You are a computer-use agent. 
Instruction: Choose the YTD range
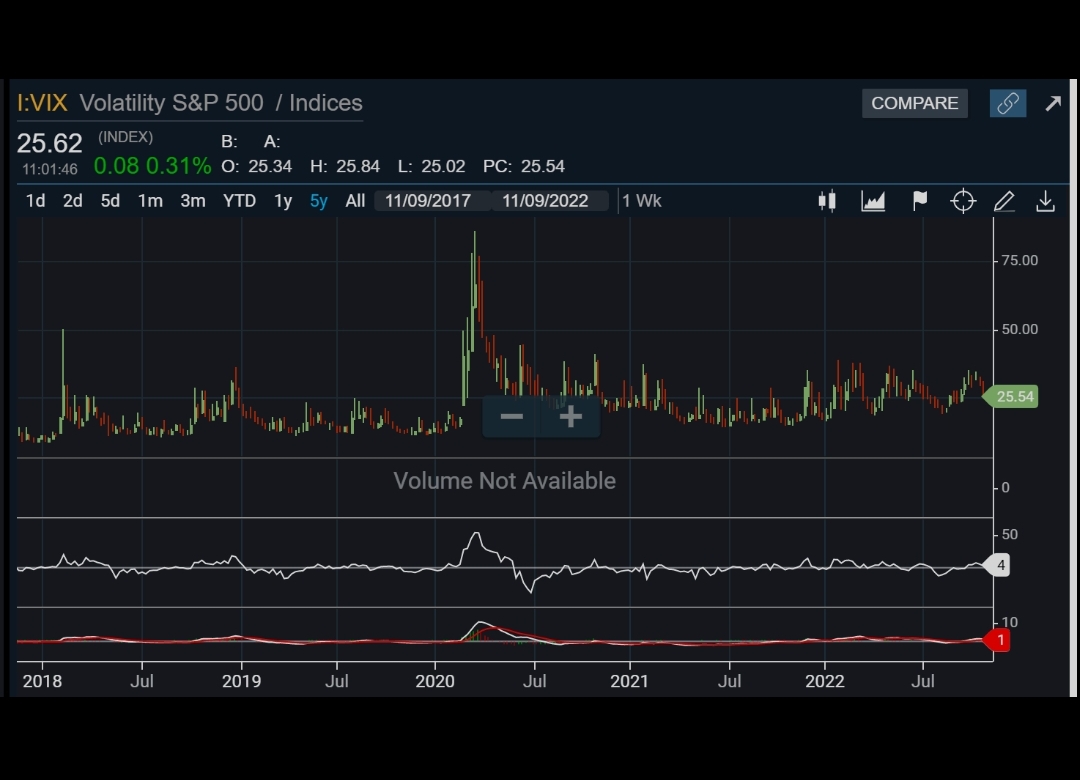point(239,201)
